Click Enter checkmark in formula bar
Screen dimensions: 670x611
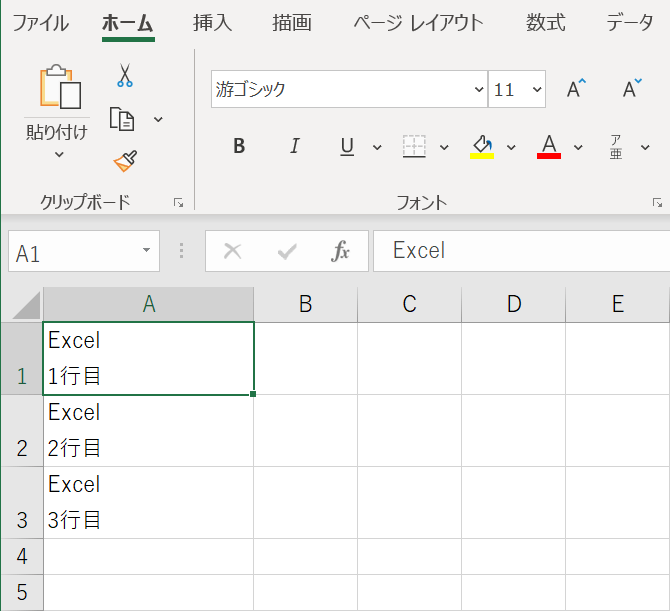(x=287, y=251)
